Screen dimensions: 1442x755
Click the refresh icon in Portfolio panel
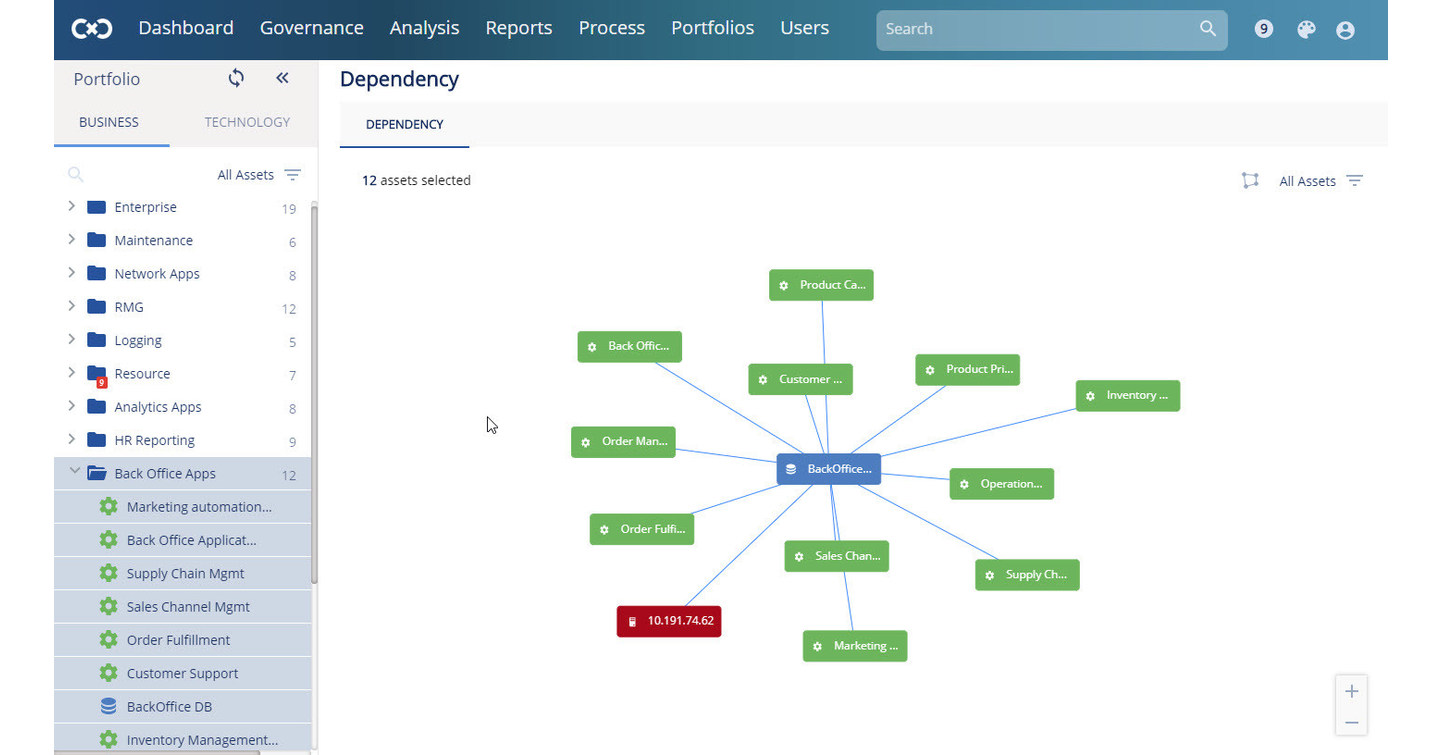click(x=236, y=78)
